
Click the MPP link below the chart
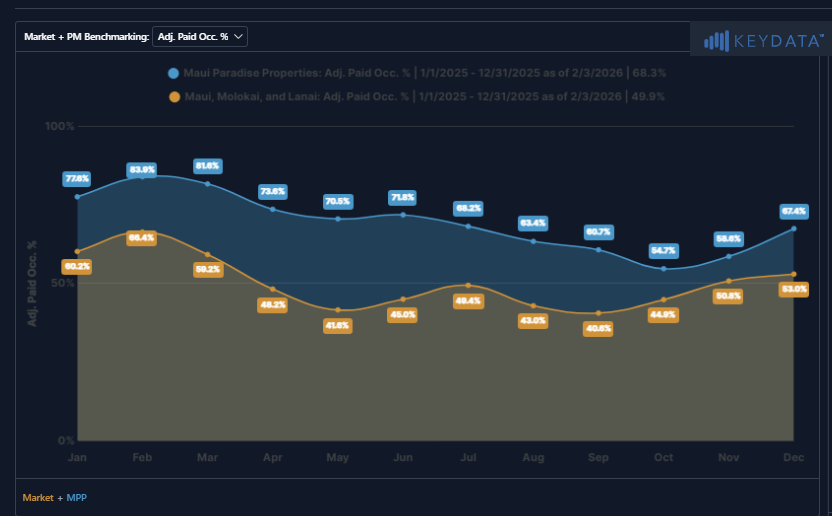click(x=77, y=497)
